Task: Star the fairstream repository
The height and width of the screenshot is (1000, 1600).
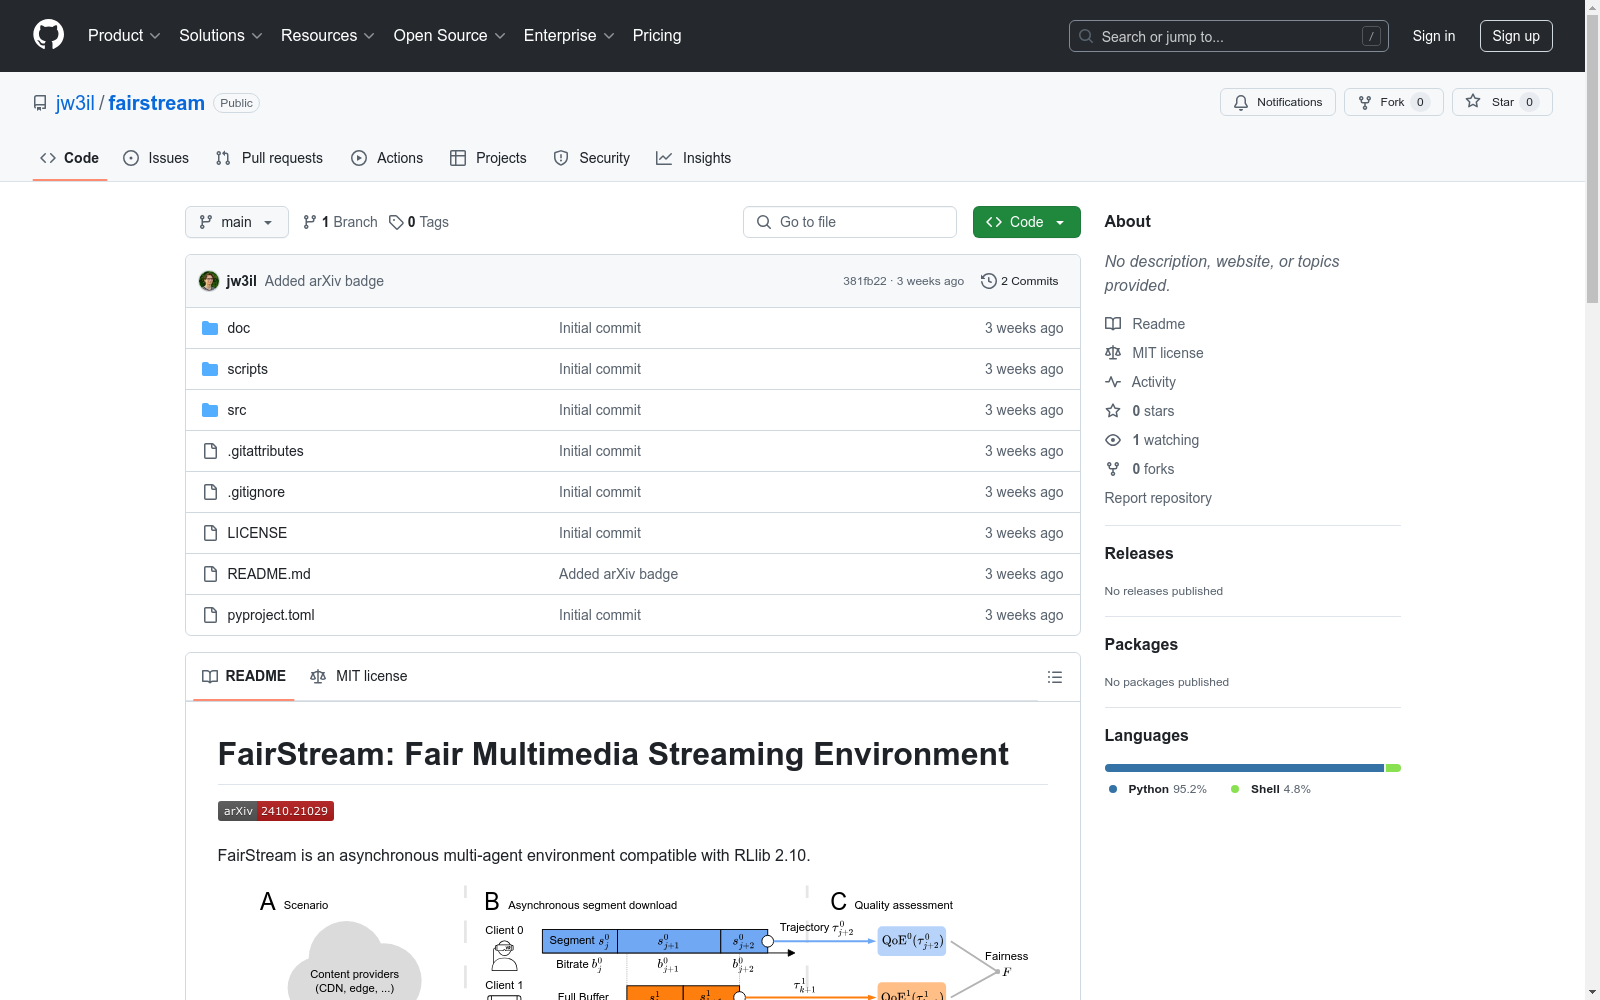Action: click(1502, 102)
